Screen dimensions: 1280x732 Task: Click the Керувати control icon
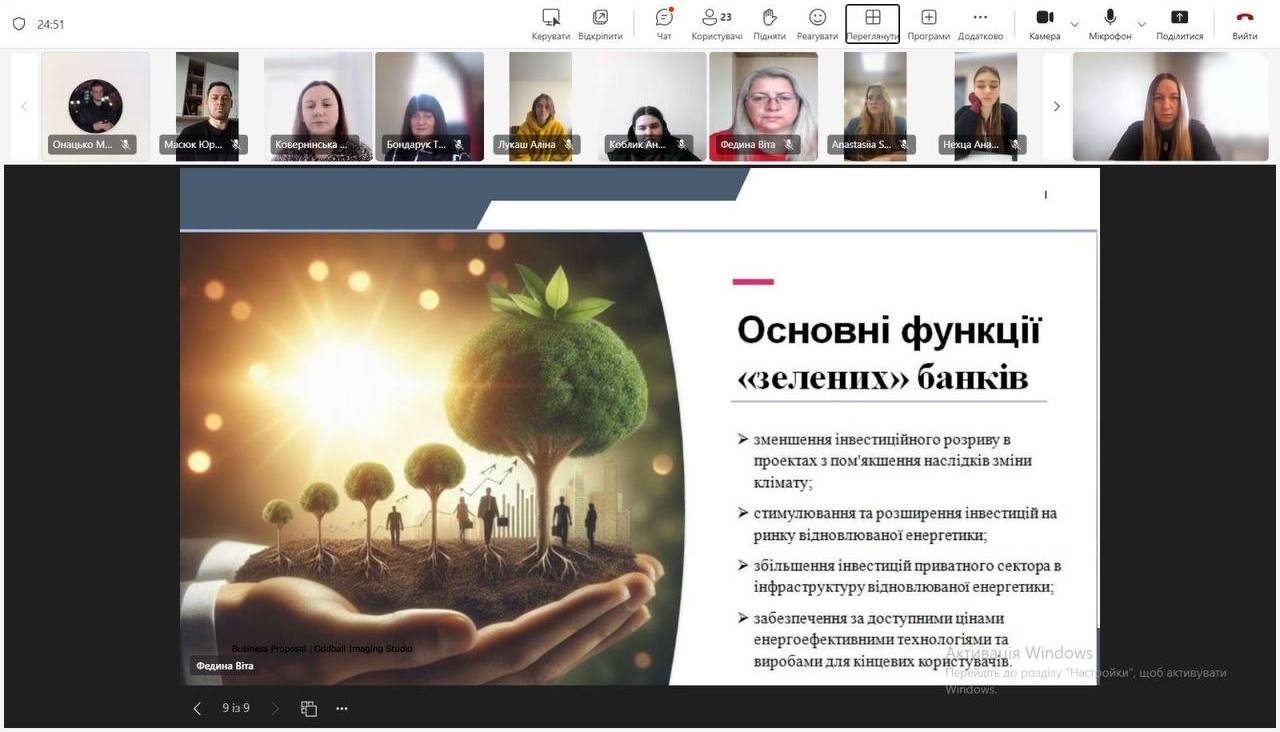click(x=550, y=23)
